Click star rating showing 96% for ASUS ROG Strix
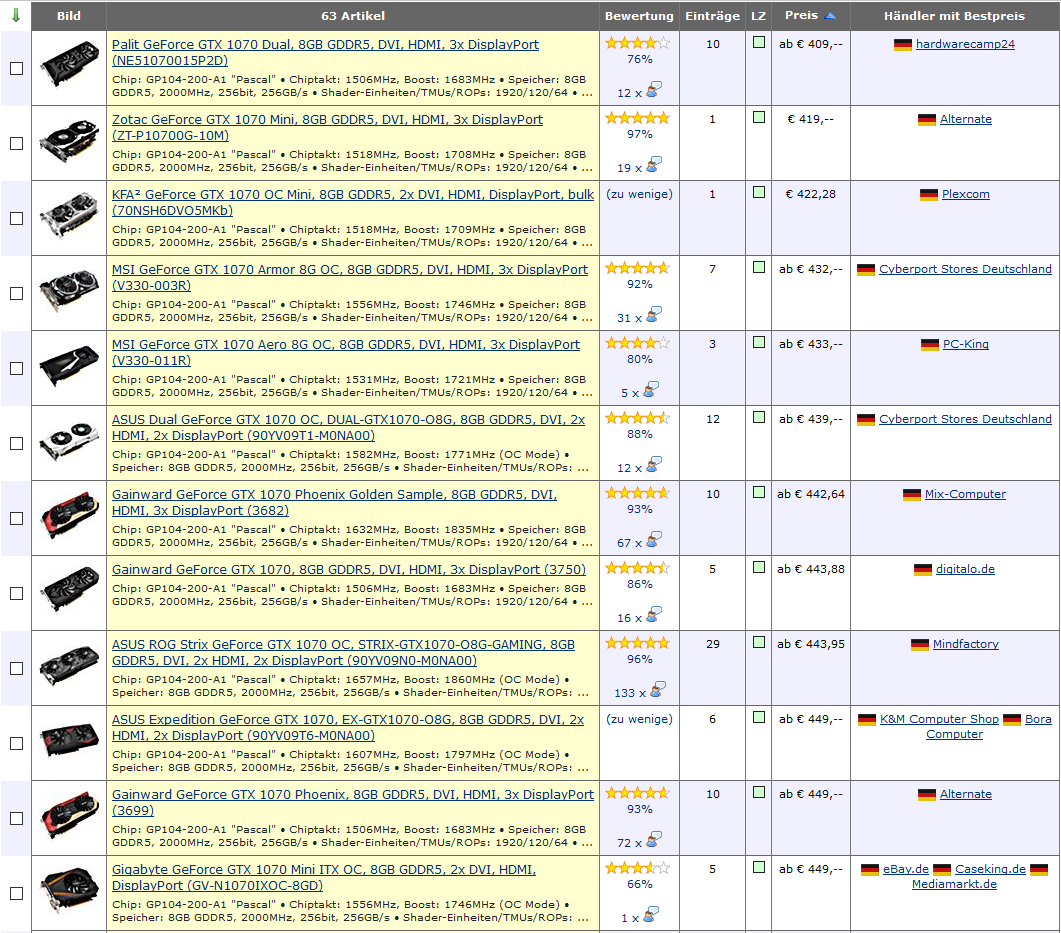This screenshot has width=1061, height=933. 637,643
